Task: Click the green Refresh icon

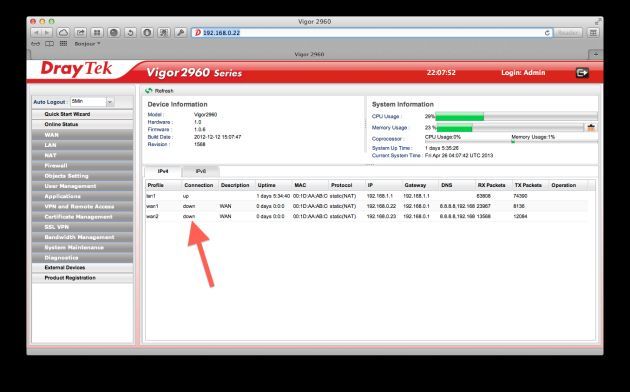Action: coord(149,91)
